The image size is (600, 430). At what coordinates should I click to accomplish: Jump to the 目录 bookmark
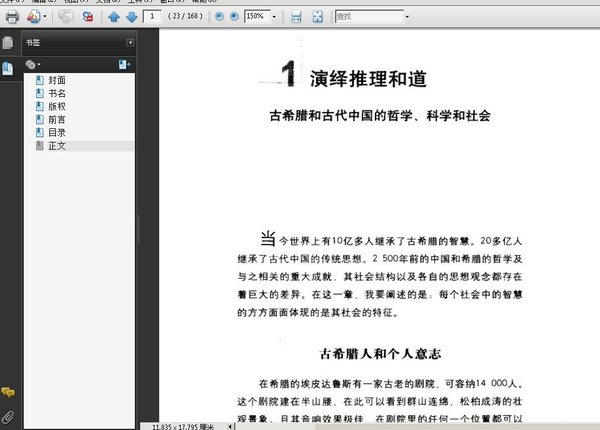56,132
